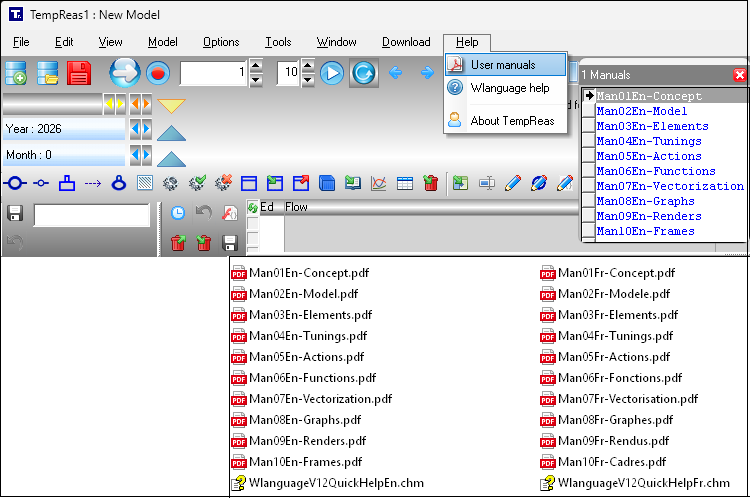Screen dimensions: 750x498
Task: Collapse the blue triangle next to Year
Action: pos(171,133)
